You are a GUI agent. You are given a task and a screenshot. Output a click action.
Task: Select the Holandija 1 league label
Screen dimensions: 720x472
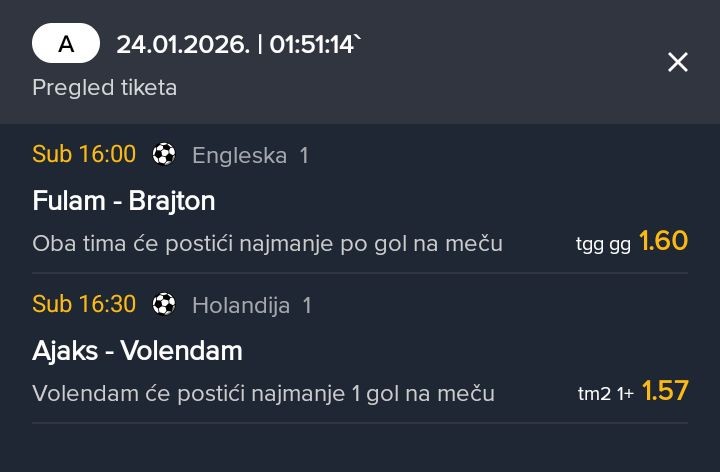pyautogui.click(x=252, y=305)
